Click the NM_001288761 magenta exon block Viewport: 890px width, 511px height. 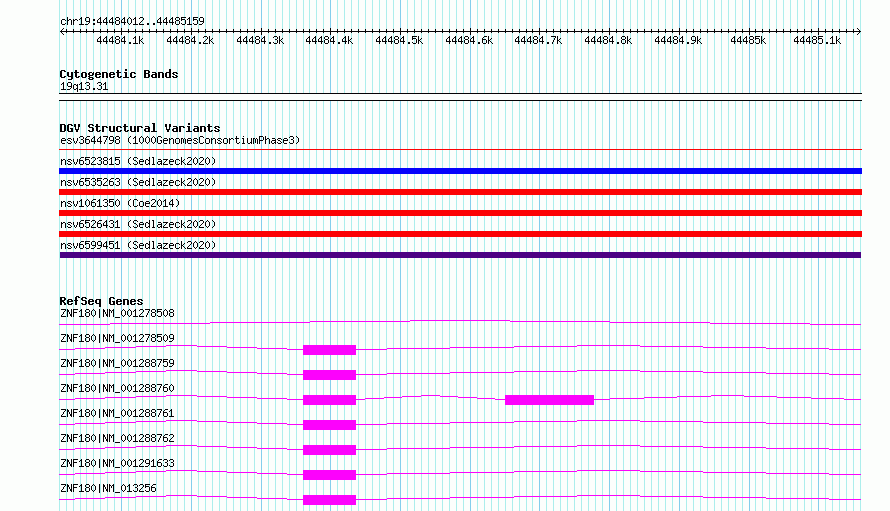pyautogui.click(x=329, y=425)
